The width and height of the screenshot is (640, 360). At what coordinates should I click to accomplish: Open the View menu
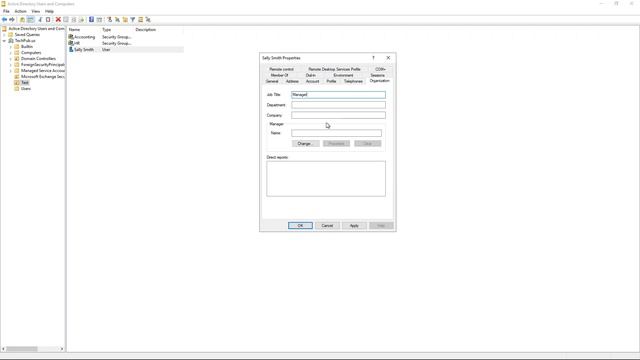pos(36,11)
